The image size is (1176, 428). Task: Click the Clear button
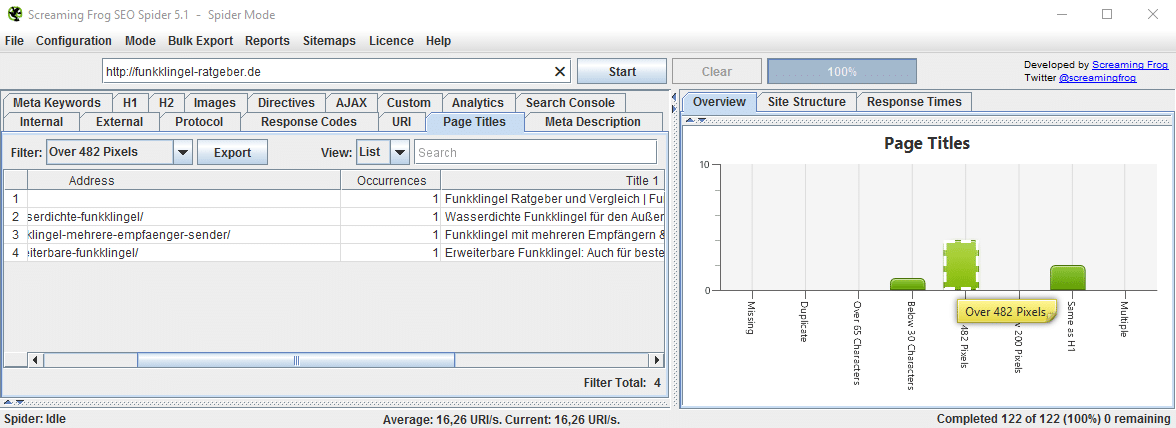716,72
